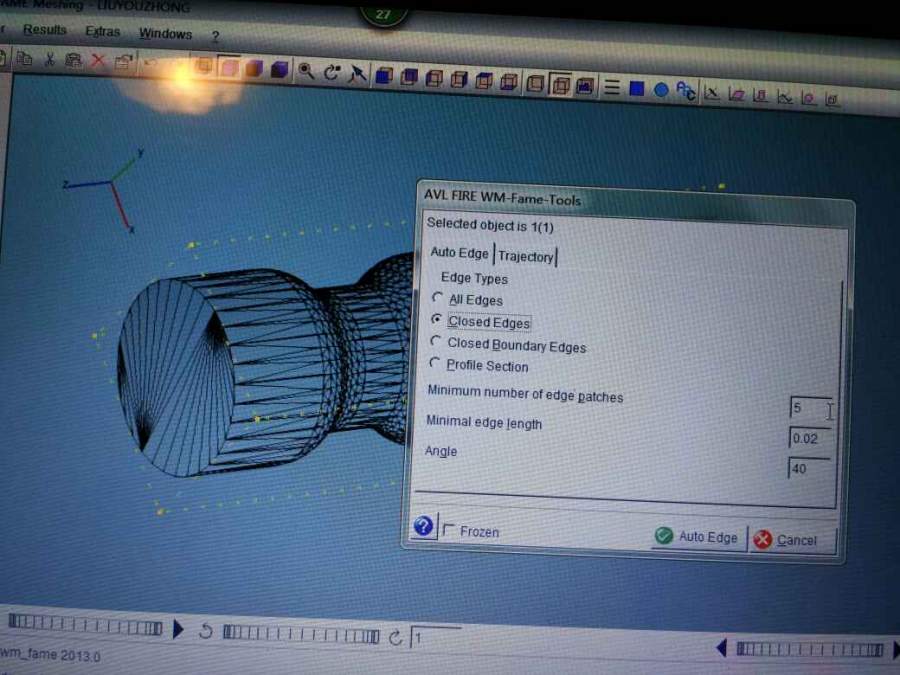Click the bottom-right striped slider
Image resolution: width=900 pixels, height=675 pixels.
tap(809, 649)
